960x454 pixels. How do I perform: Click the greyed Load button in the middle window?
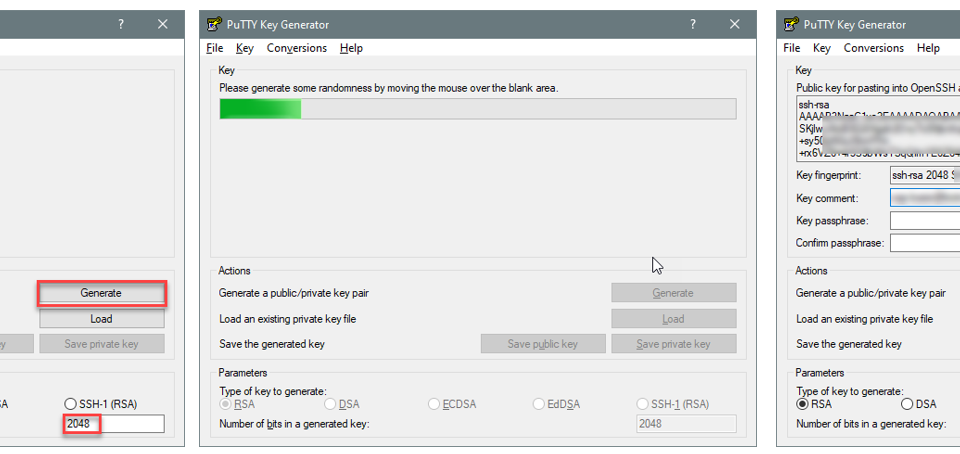(x=673, y=319)
